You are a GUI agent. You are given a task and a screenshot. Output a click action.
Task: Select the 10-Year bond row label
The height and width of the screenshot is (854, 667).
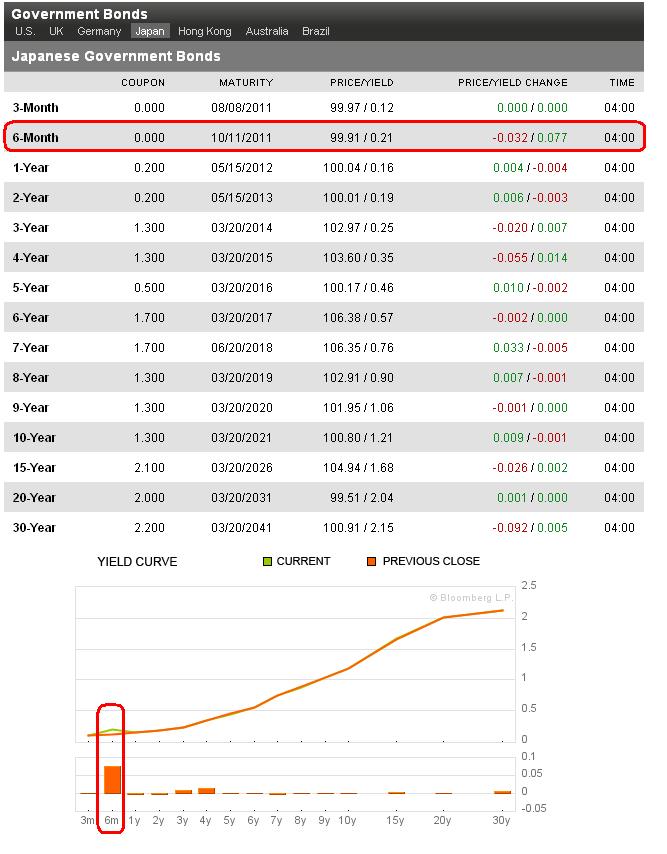coord(34,437)
